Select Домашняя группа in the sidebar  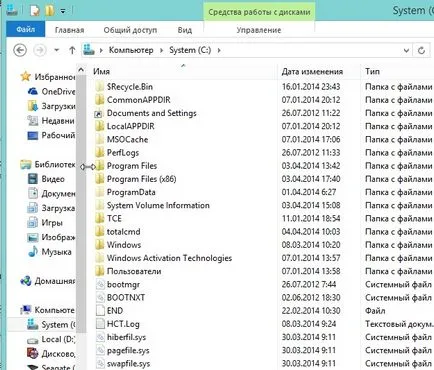coord(48,281)
